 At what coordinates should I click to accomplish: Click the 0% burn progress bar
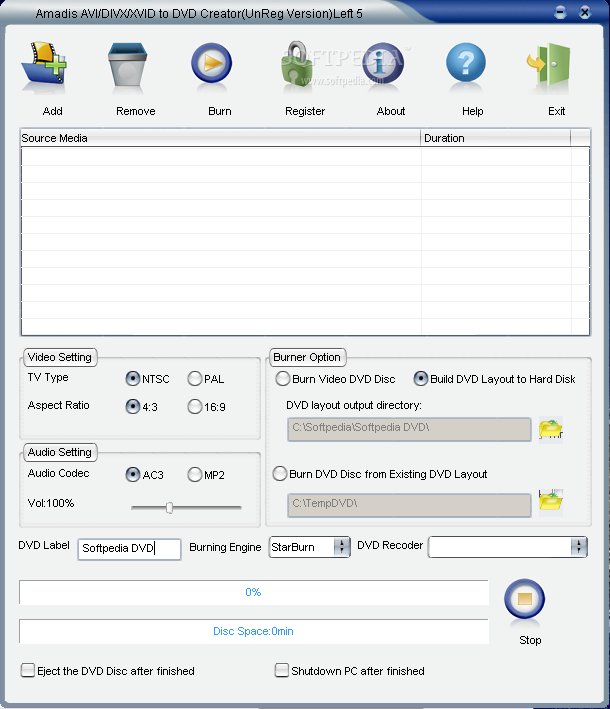[x=254, y=592]
